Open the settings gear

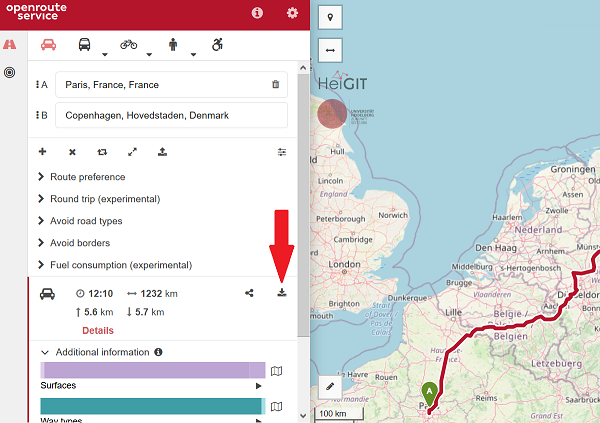292,13
